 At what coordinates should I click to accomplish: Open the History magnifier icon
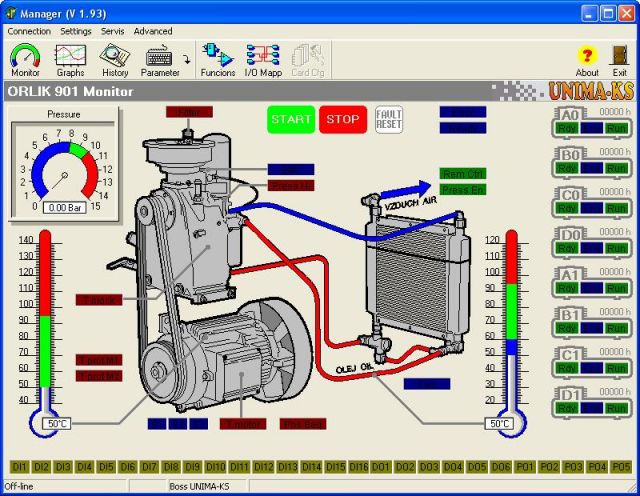(115, 60)
